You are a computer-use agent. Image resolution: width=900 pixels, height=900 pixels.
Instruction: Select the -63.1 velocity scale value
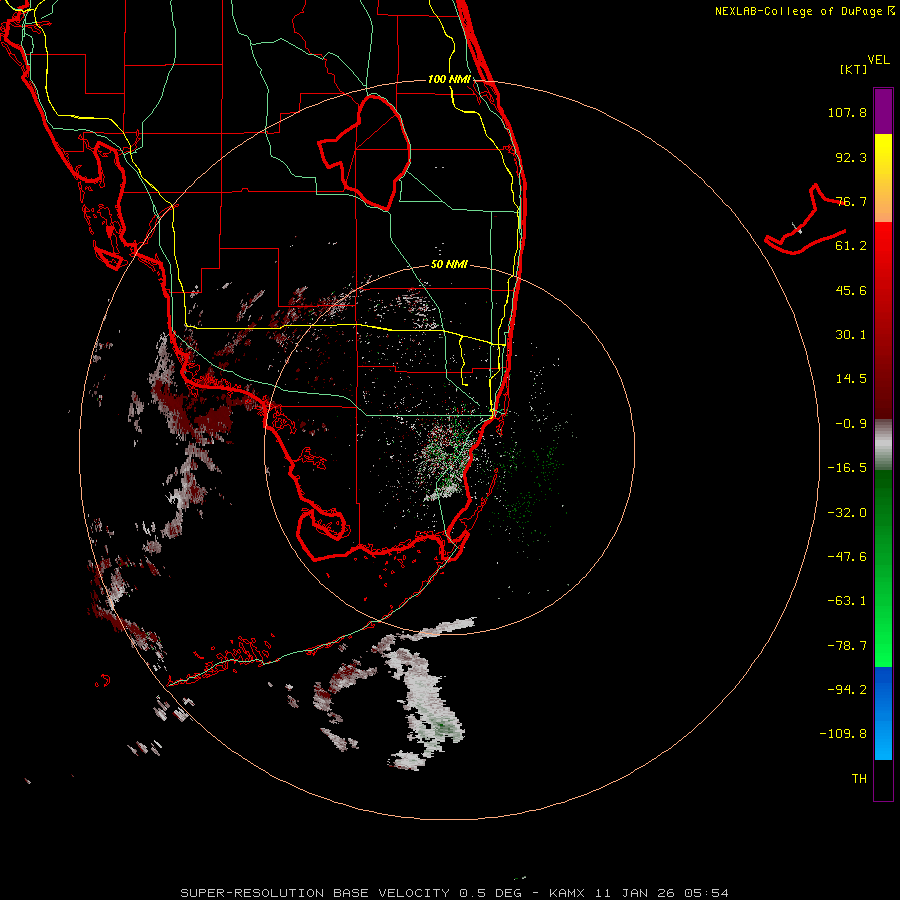pyautogui.click(x=847, y=601)
